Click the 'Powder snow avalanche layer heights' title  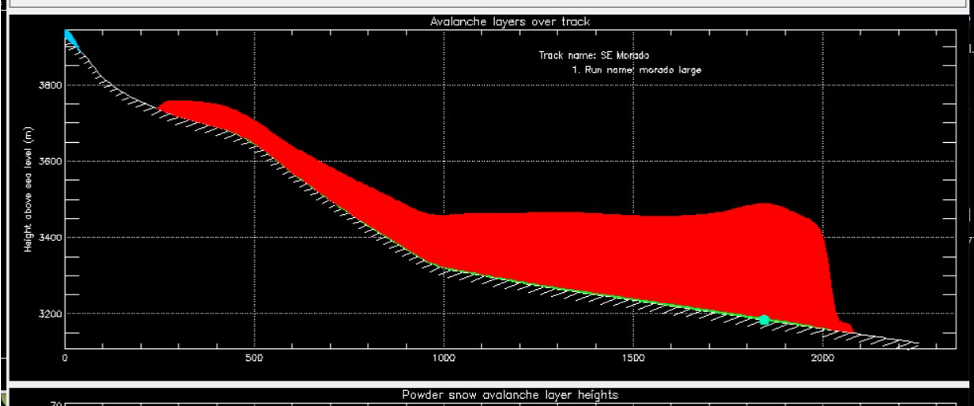click(x=510, y=395)
